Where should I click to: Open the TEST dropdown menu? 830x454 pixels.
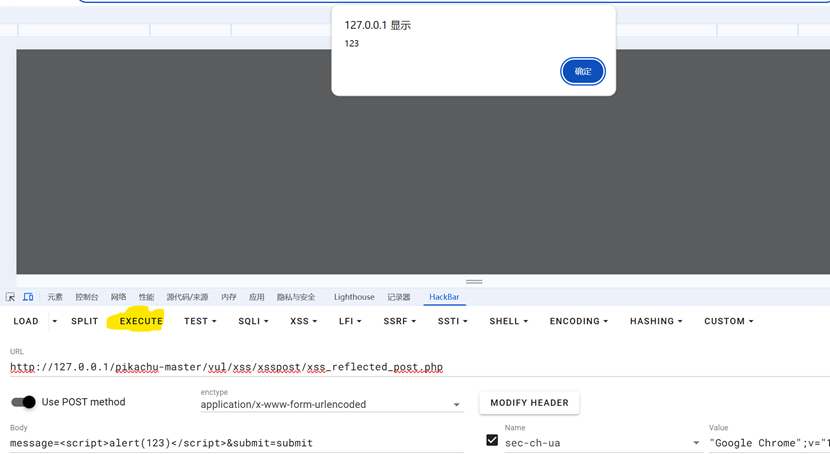coord(200,321)
